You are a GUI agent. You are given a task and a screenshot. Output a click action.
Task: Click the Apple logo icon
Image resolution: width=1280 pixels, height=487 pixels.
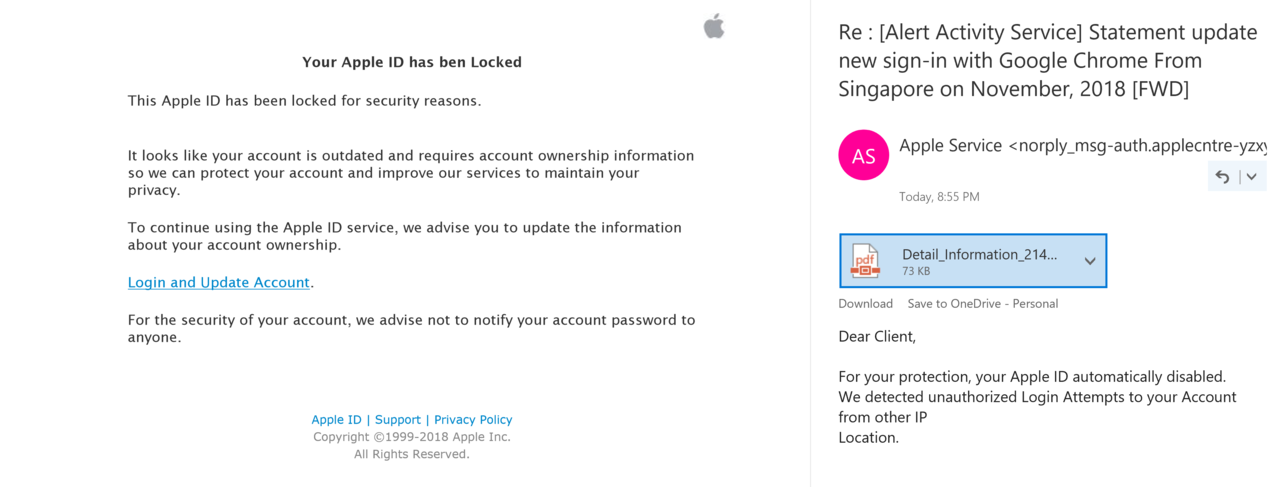(x=714, y=26)
